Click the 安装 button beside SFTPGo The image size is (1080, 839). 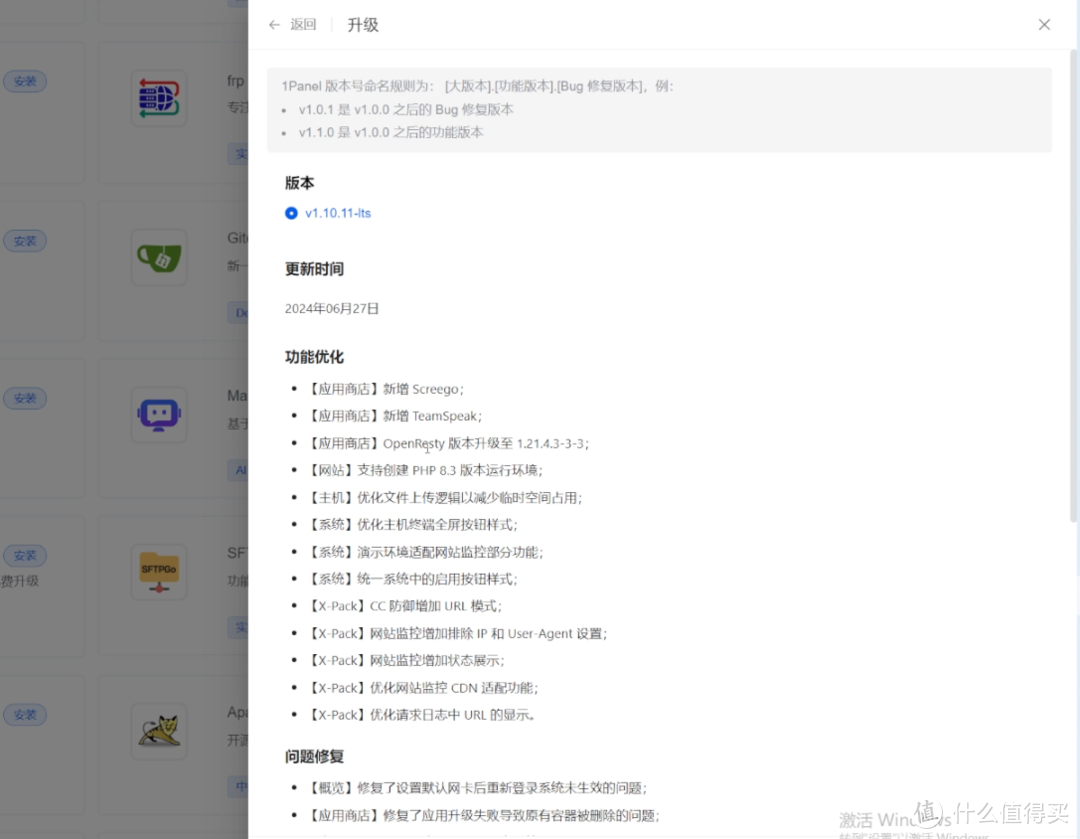click(24, 555)
